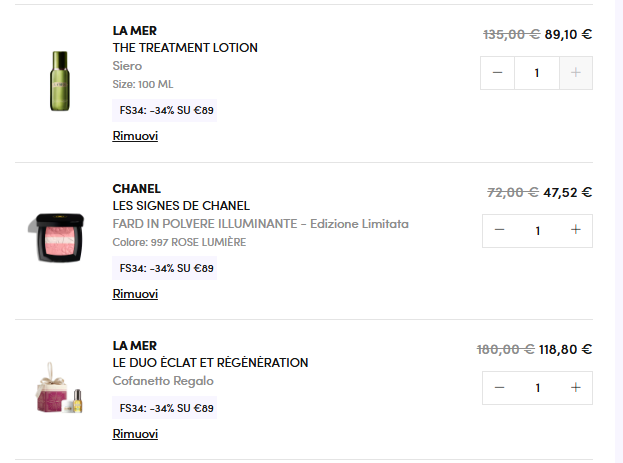Open LE DUO ÉCLAT ET RÉGÉNÉRATION title
Screen dimensions: 623x463
click(x=210, y=363)
